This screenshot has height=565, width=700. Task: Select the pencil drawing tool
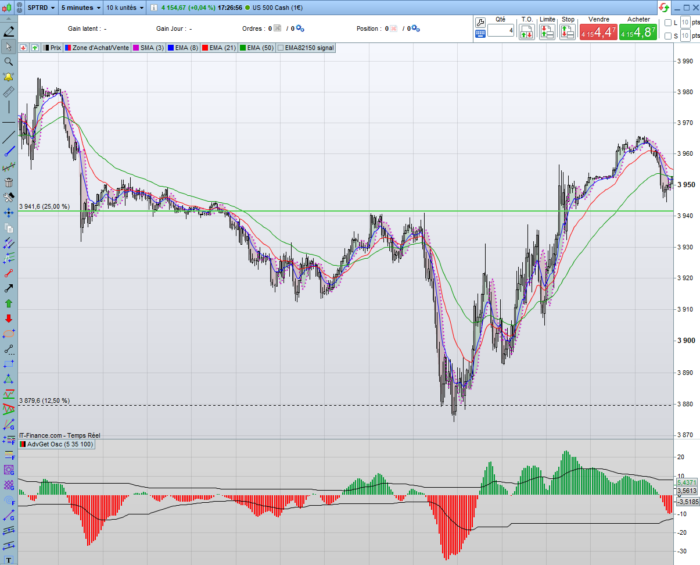coord(8,31)
